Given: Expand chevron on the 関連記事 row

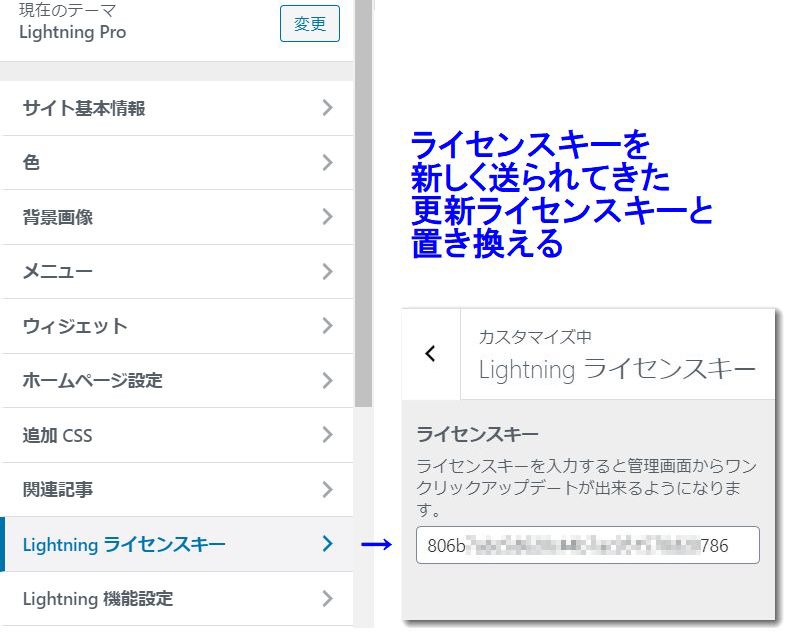Looking at the screenshot, I should [x=327, y=489].
